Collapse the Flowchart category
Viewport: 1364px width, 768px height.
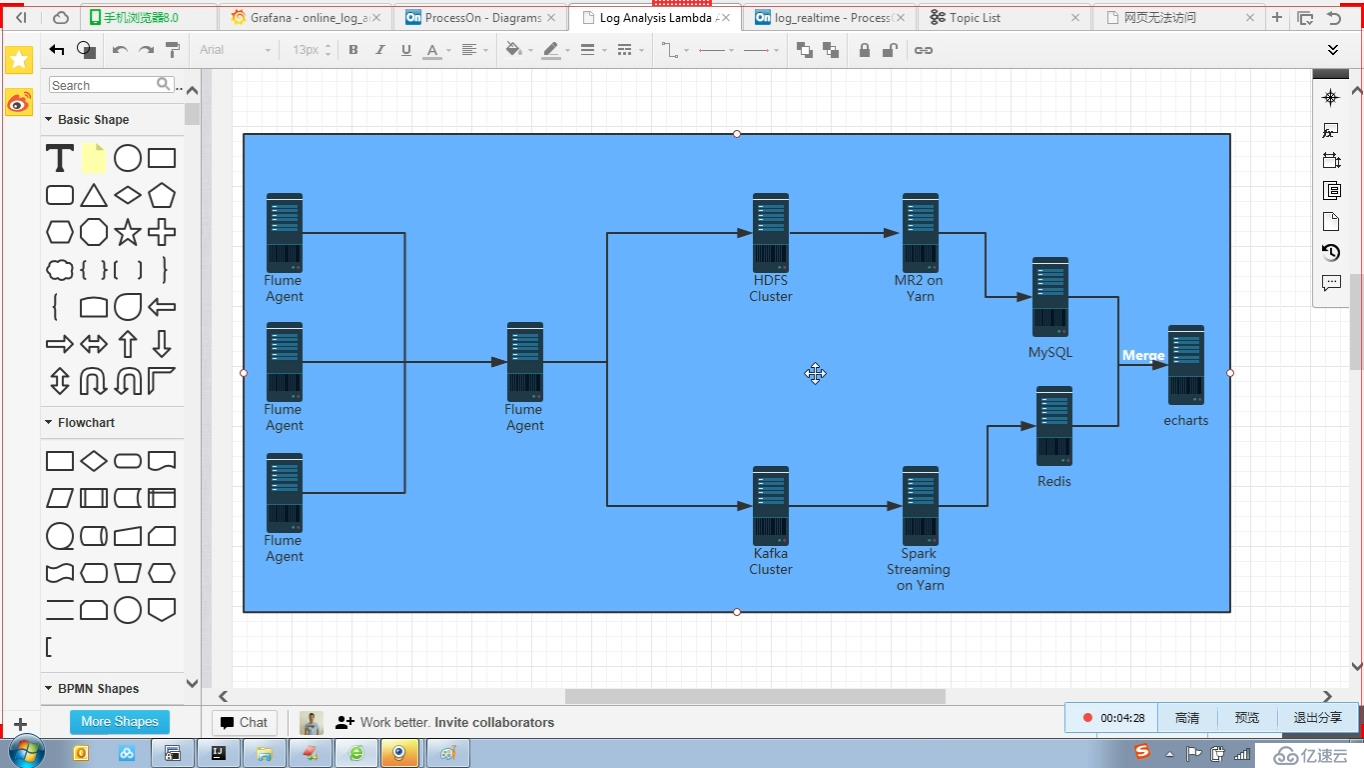(x=80, y=422)
